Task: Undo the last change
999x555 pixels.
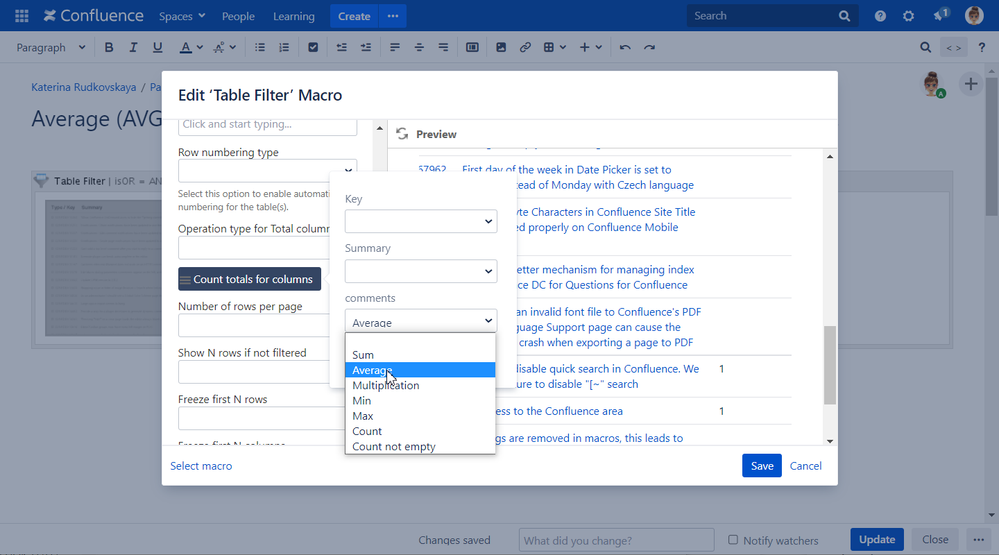Action: 625,47
